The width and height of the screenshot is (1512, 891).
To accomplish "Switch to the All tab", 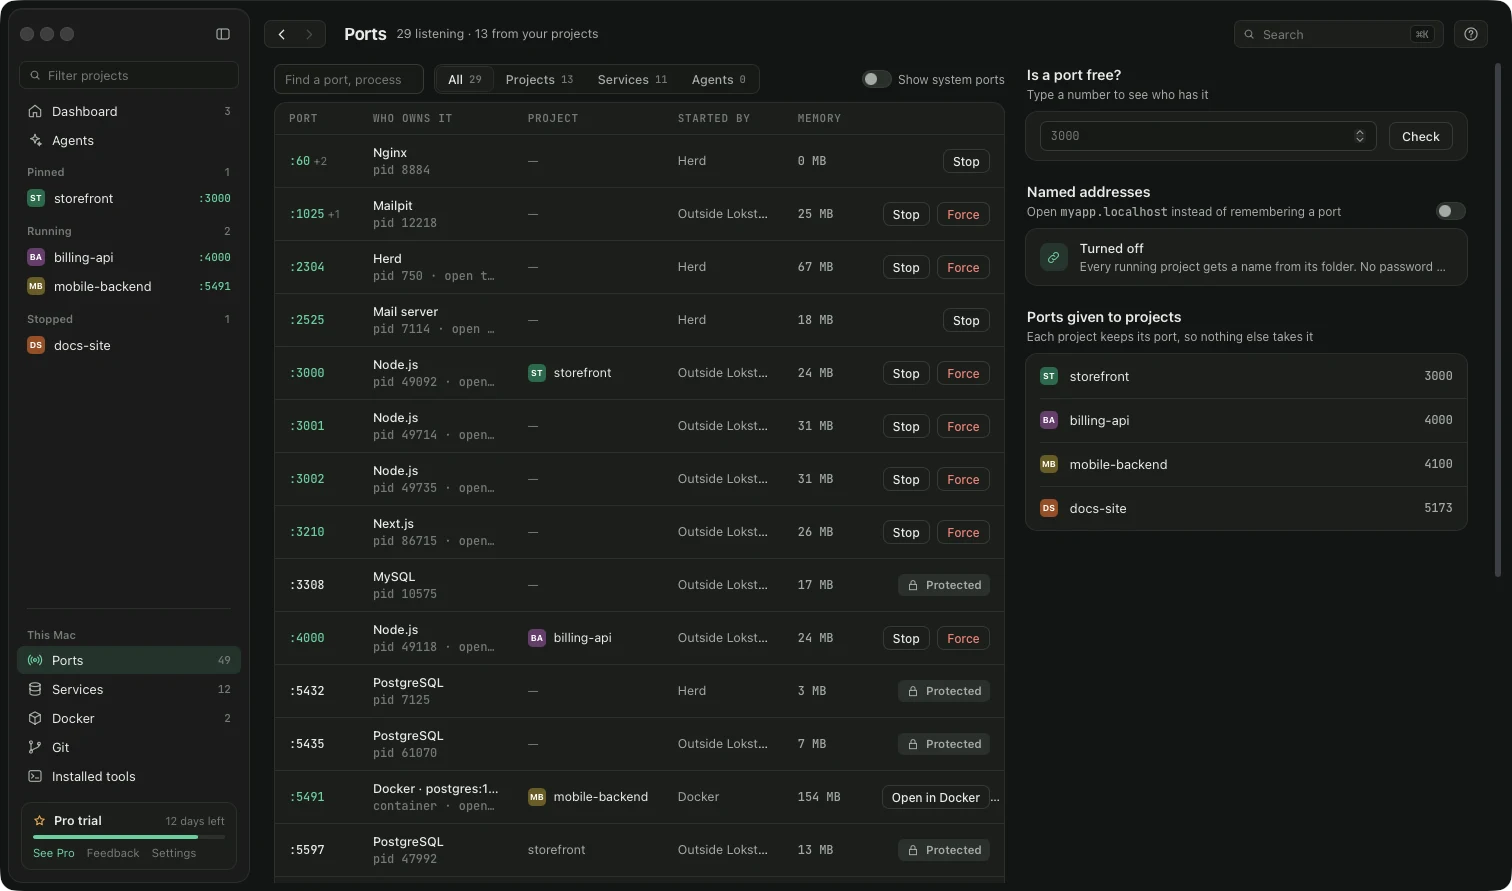I will (464, 79).
